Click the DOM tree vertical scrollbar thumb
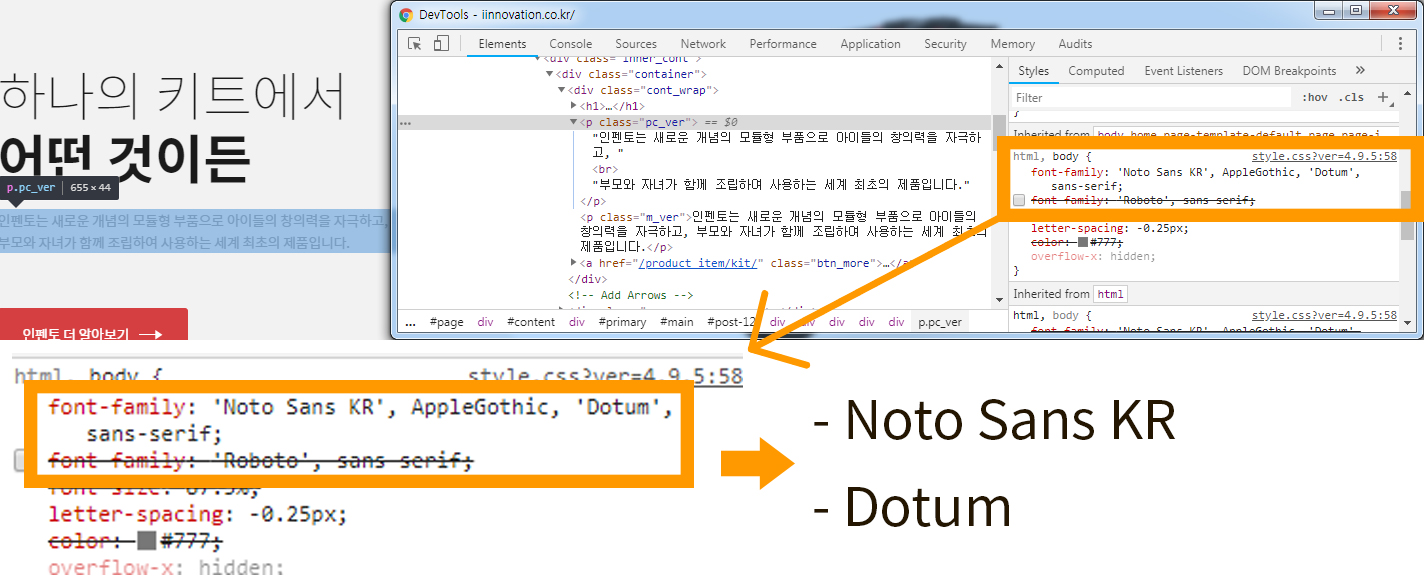The width and height of the screenshot is (1424, 588). point(998,133)
